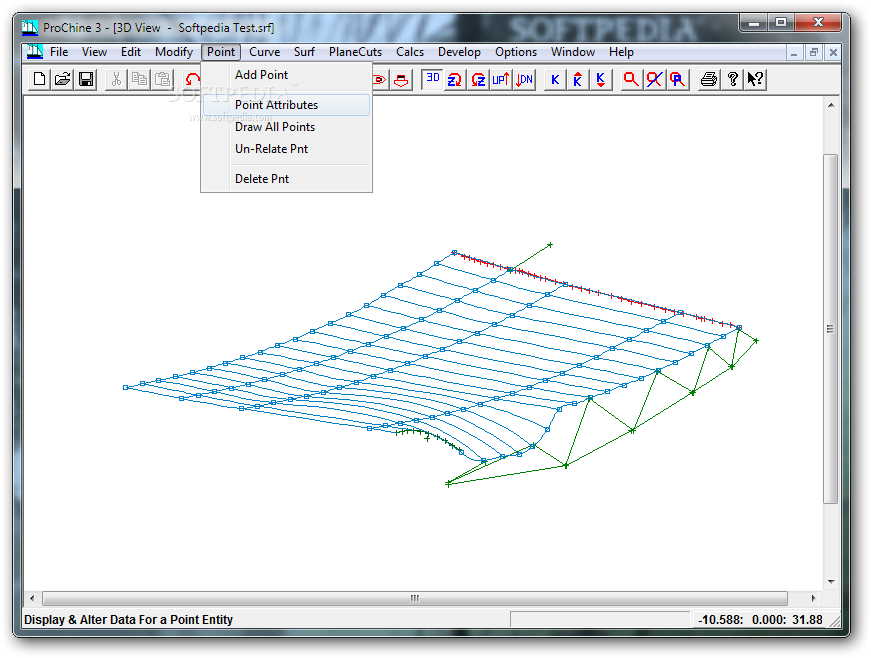Click the vertical scrollbar up arrow

click(831, 105)
